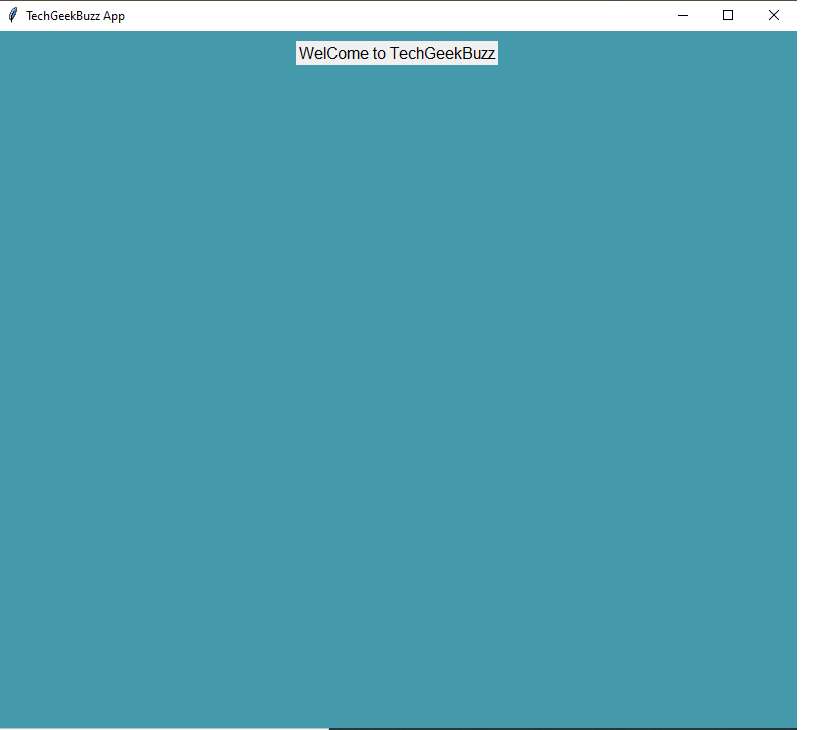Click the white strip at window's bottom-left edge
The width and height of the screenshot is (818, 730).
160,728
